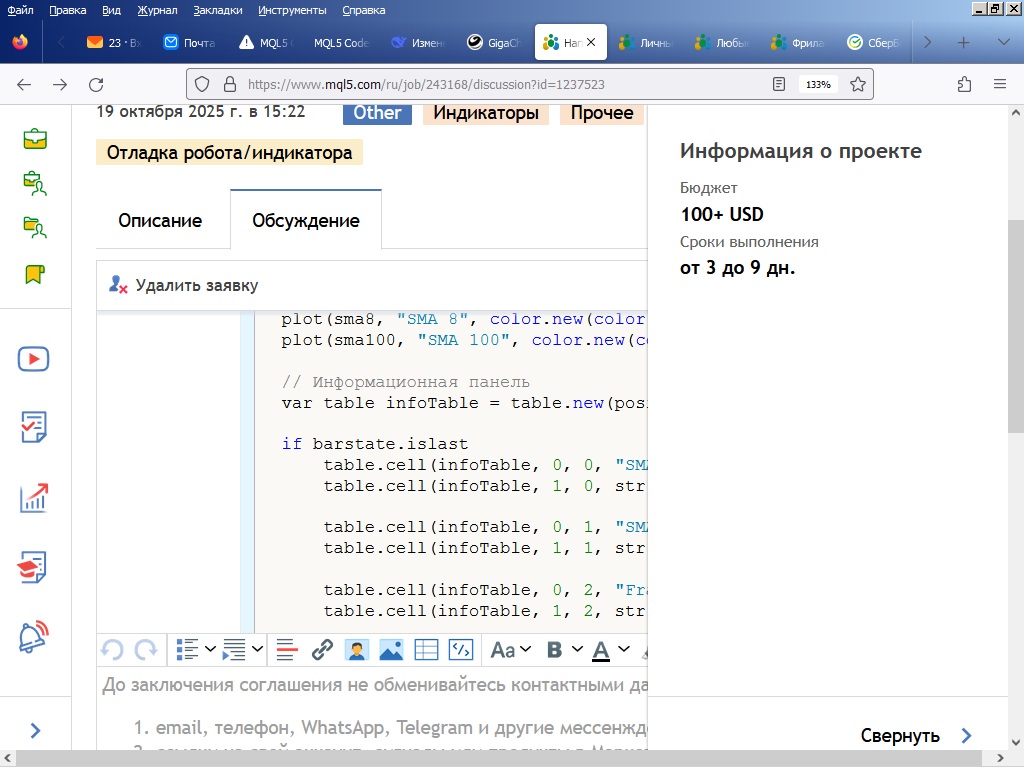Expand the bold formatting dropdown
The height and width of the screenshot is (768, 1024).
click(x=577, y=651)
